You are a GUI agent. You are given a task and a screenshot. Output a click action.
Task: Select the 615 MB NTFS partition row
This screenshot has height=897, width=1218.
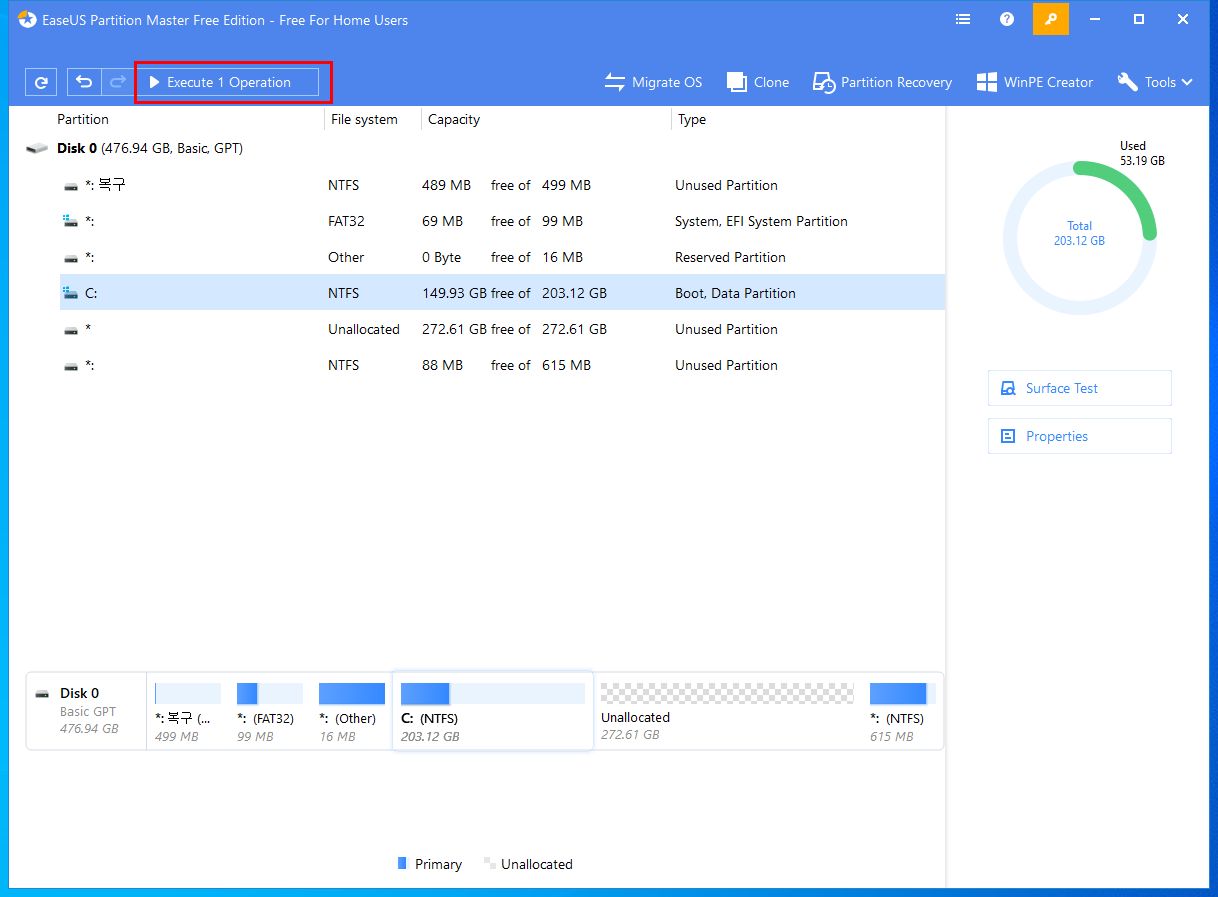(x=502, y=365)
